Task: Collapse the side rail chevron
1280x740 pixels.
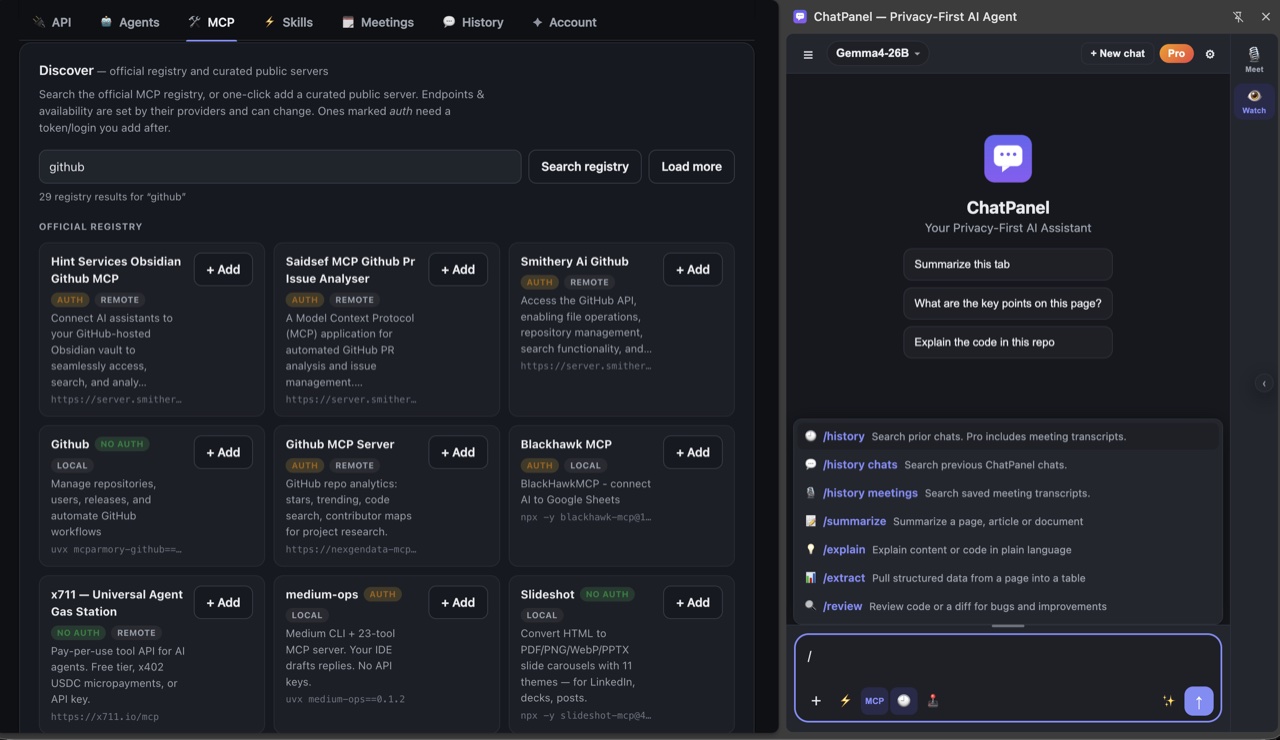Action: [x=1264, y=383]
